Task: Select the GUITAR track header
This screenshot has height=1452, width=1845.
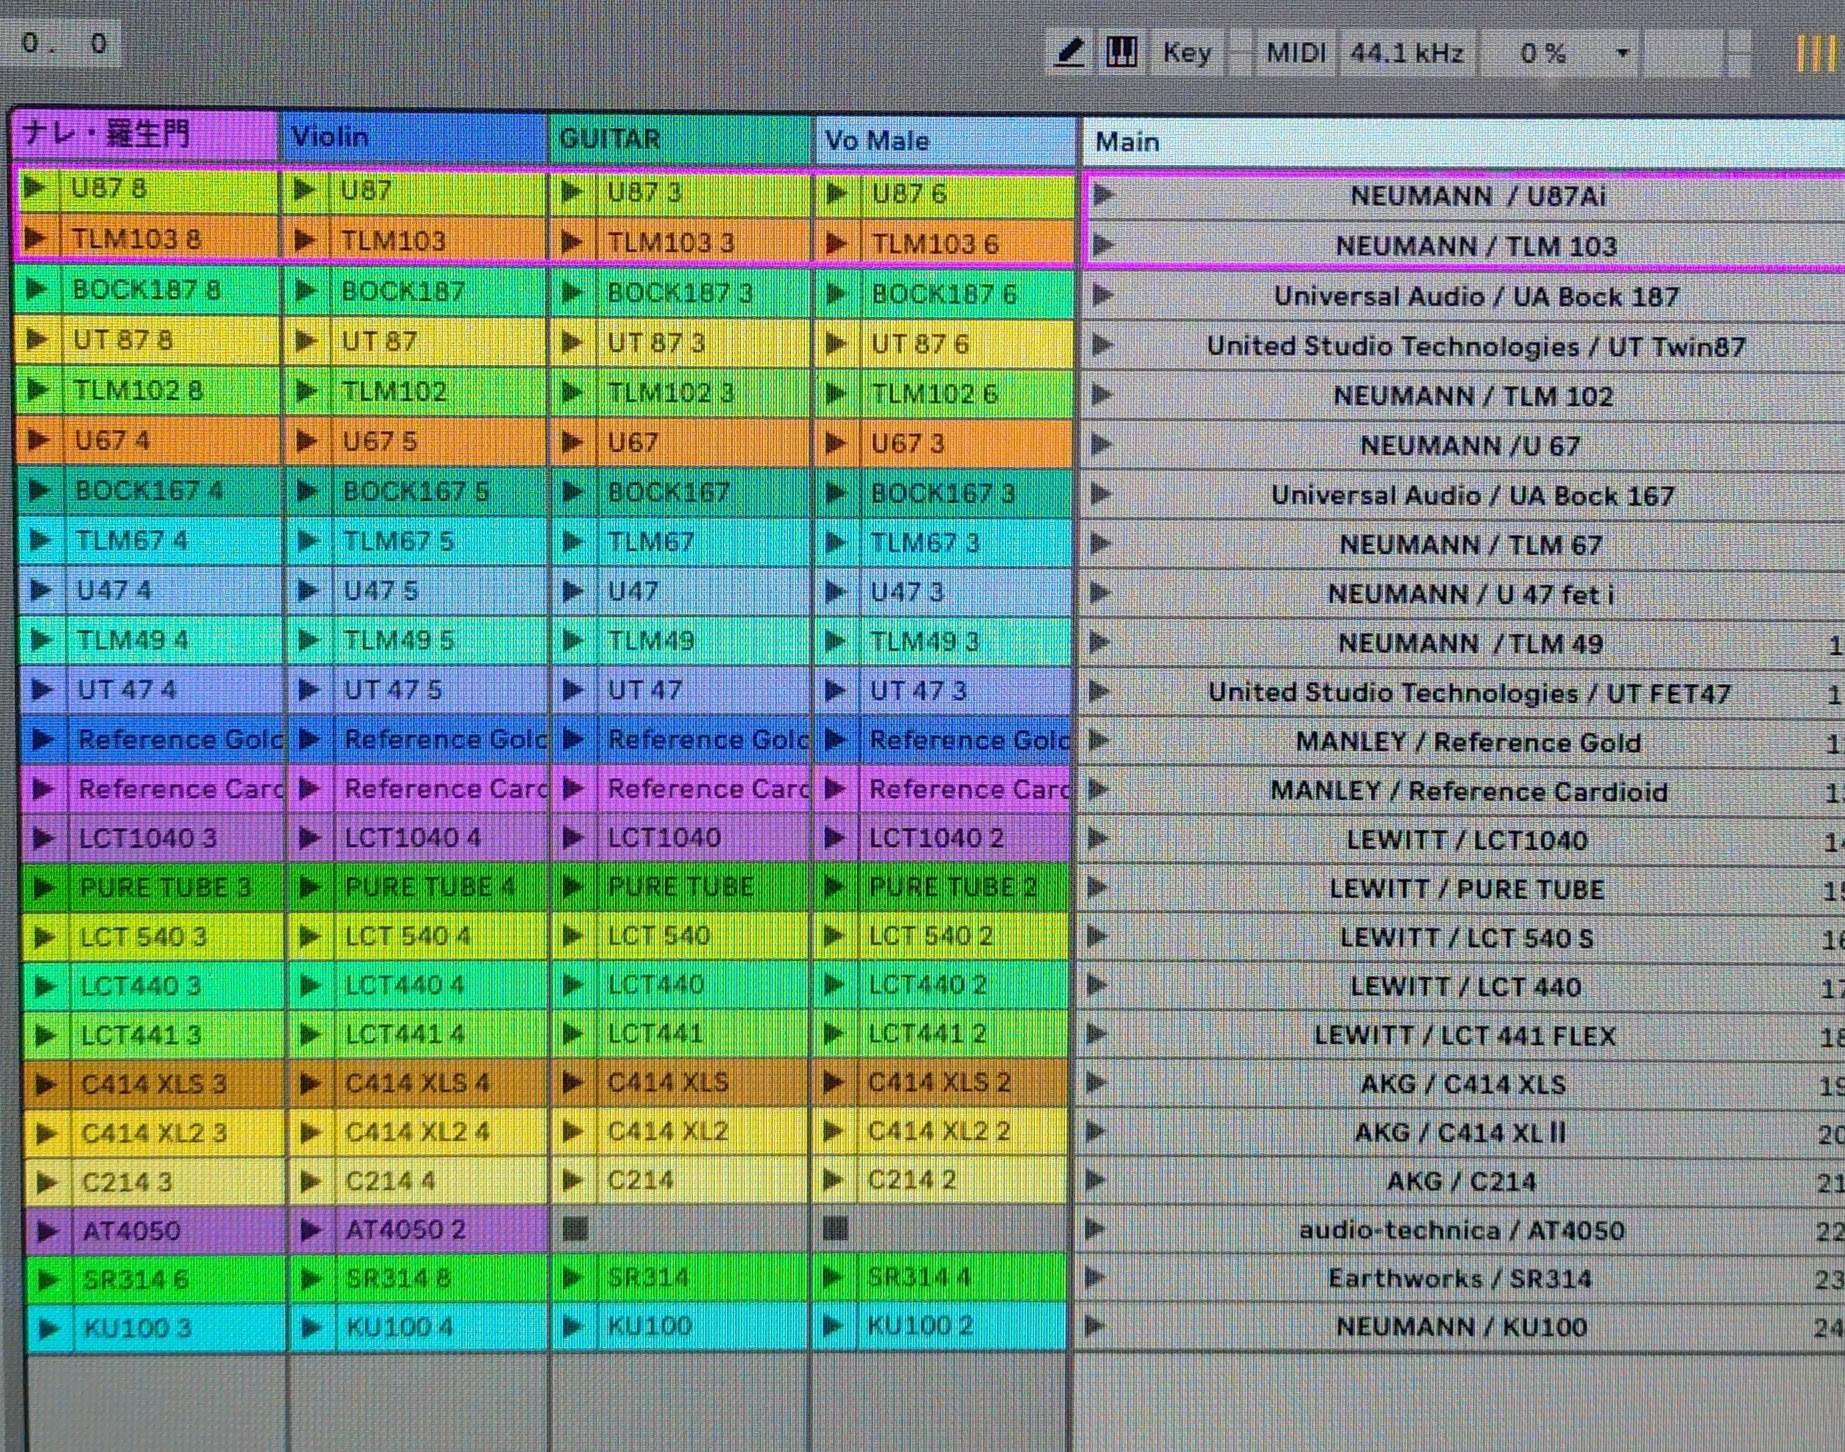Action: coord(678,139)
